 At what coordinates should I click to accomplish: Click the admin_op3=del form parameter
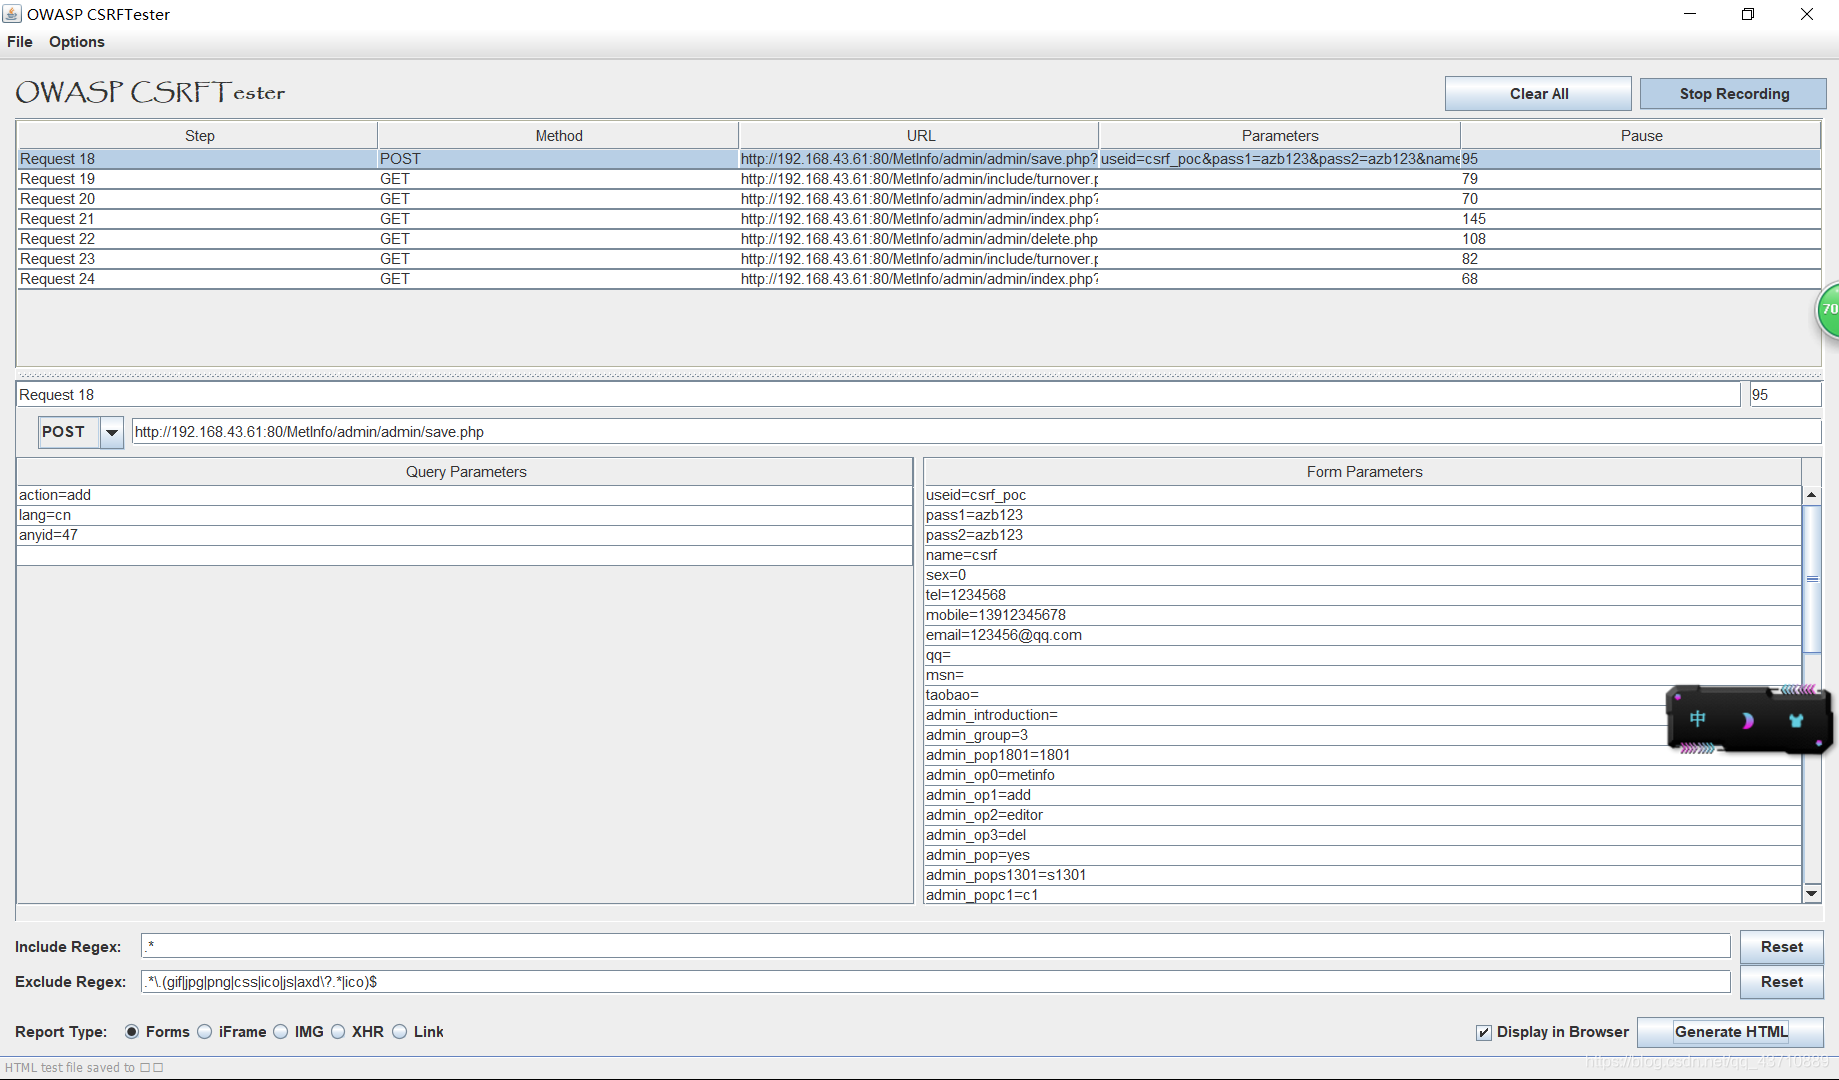[x=1362, y=835]
